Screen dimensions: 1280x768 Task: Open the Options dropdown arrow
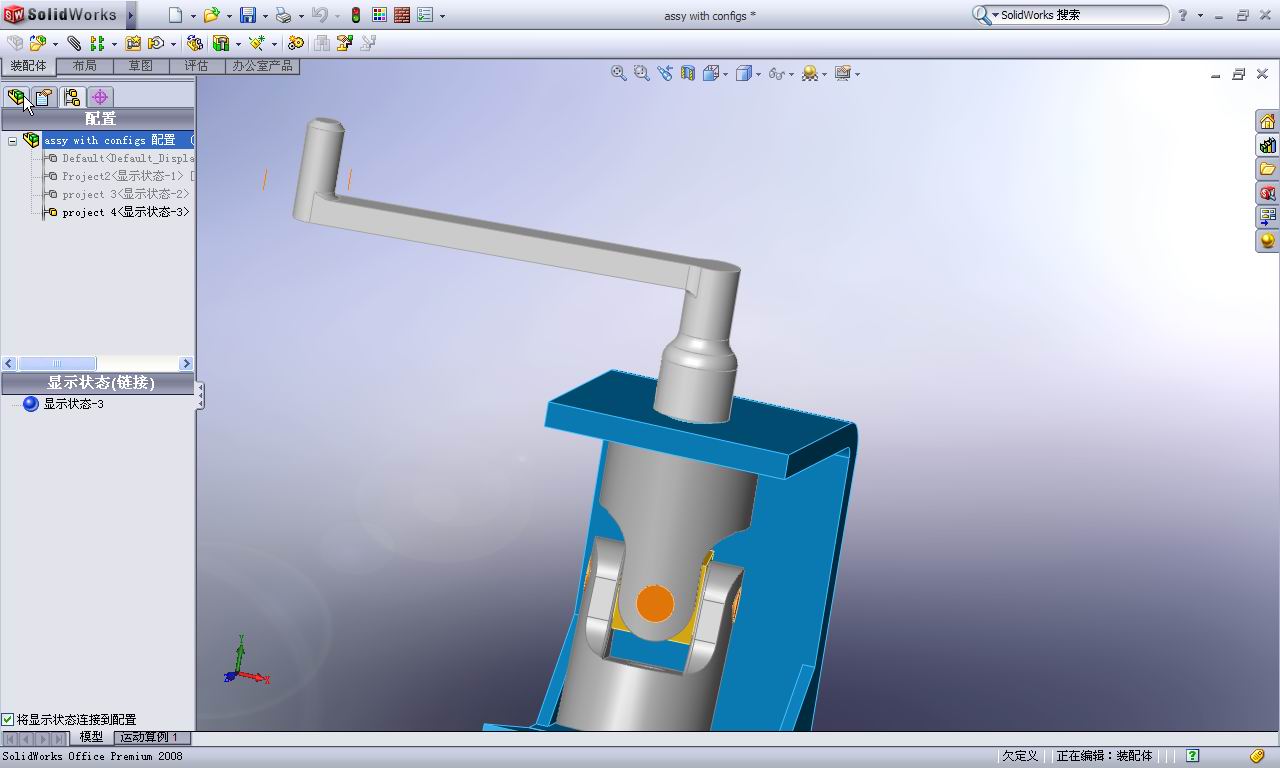pyautogui.click(x=442, y=16)
